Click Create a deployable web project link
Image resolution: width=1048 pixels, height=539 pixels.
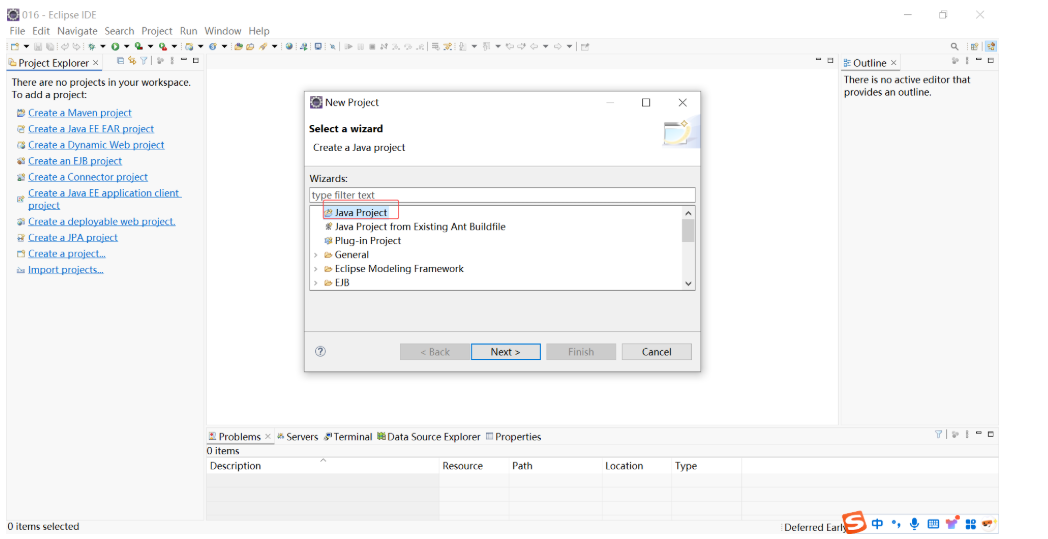coord(102,221)
